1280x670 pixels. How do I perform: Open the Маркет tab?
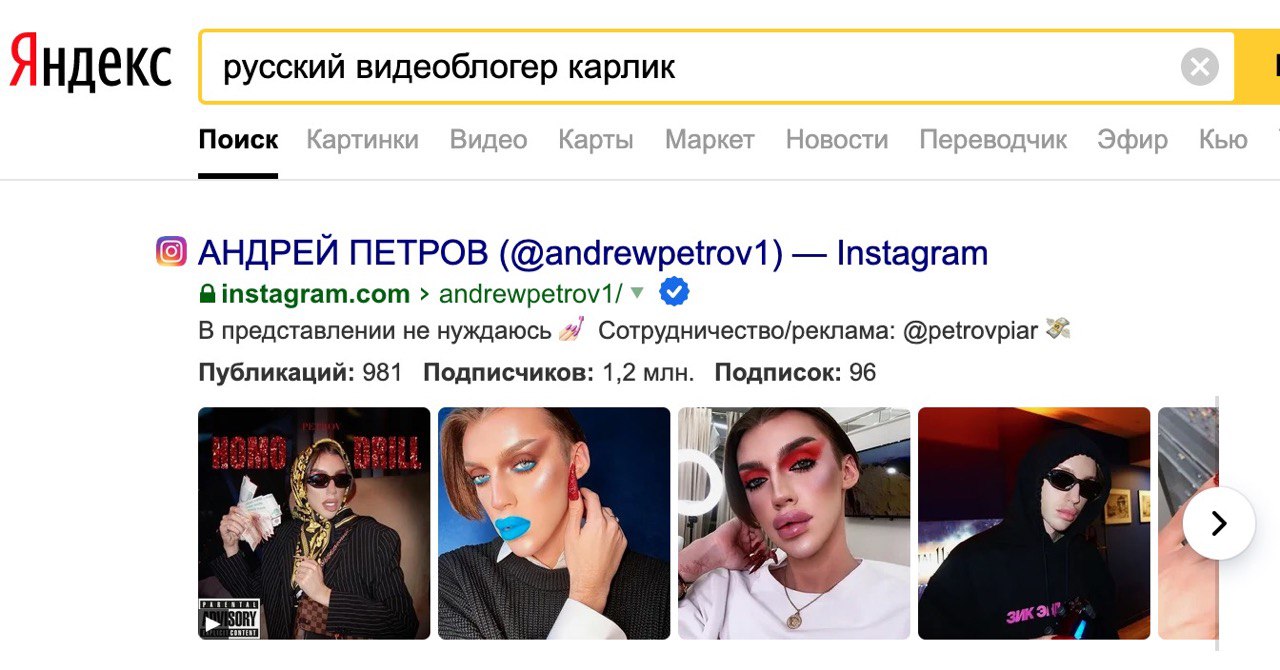(x=710, y=139)
